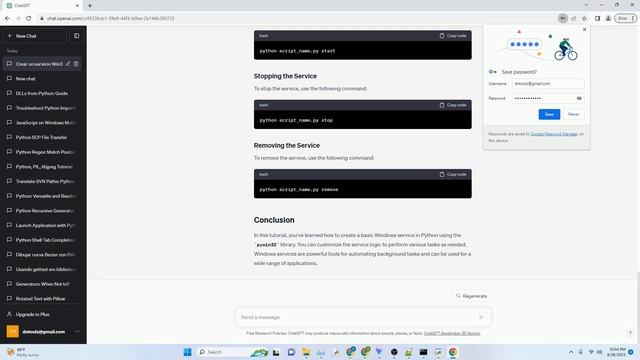Click the browser Forward arrow
The height and width of the screenshot is (360, 640).
click(18, 18)
